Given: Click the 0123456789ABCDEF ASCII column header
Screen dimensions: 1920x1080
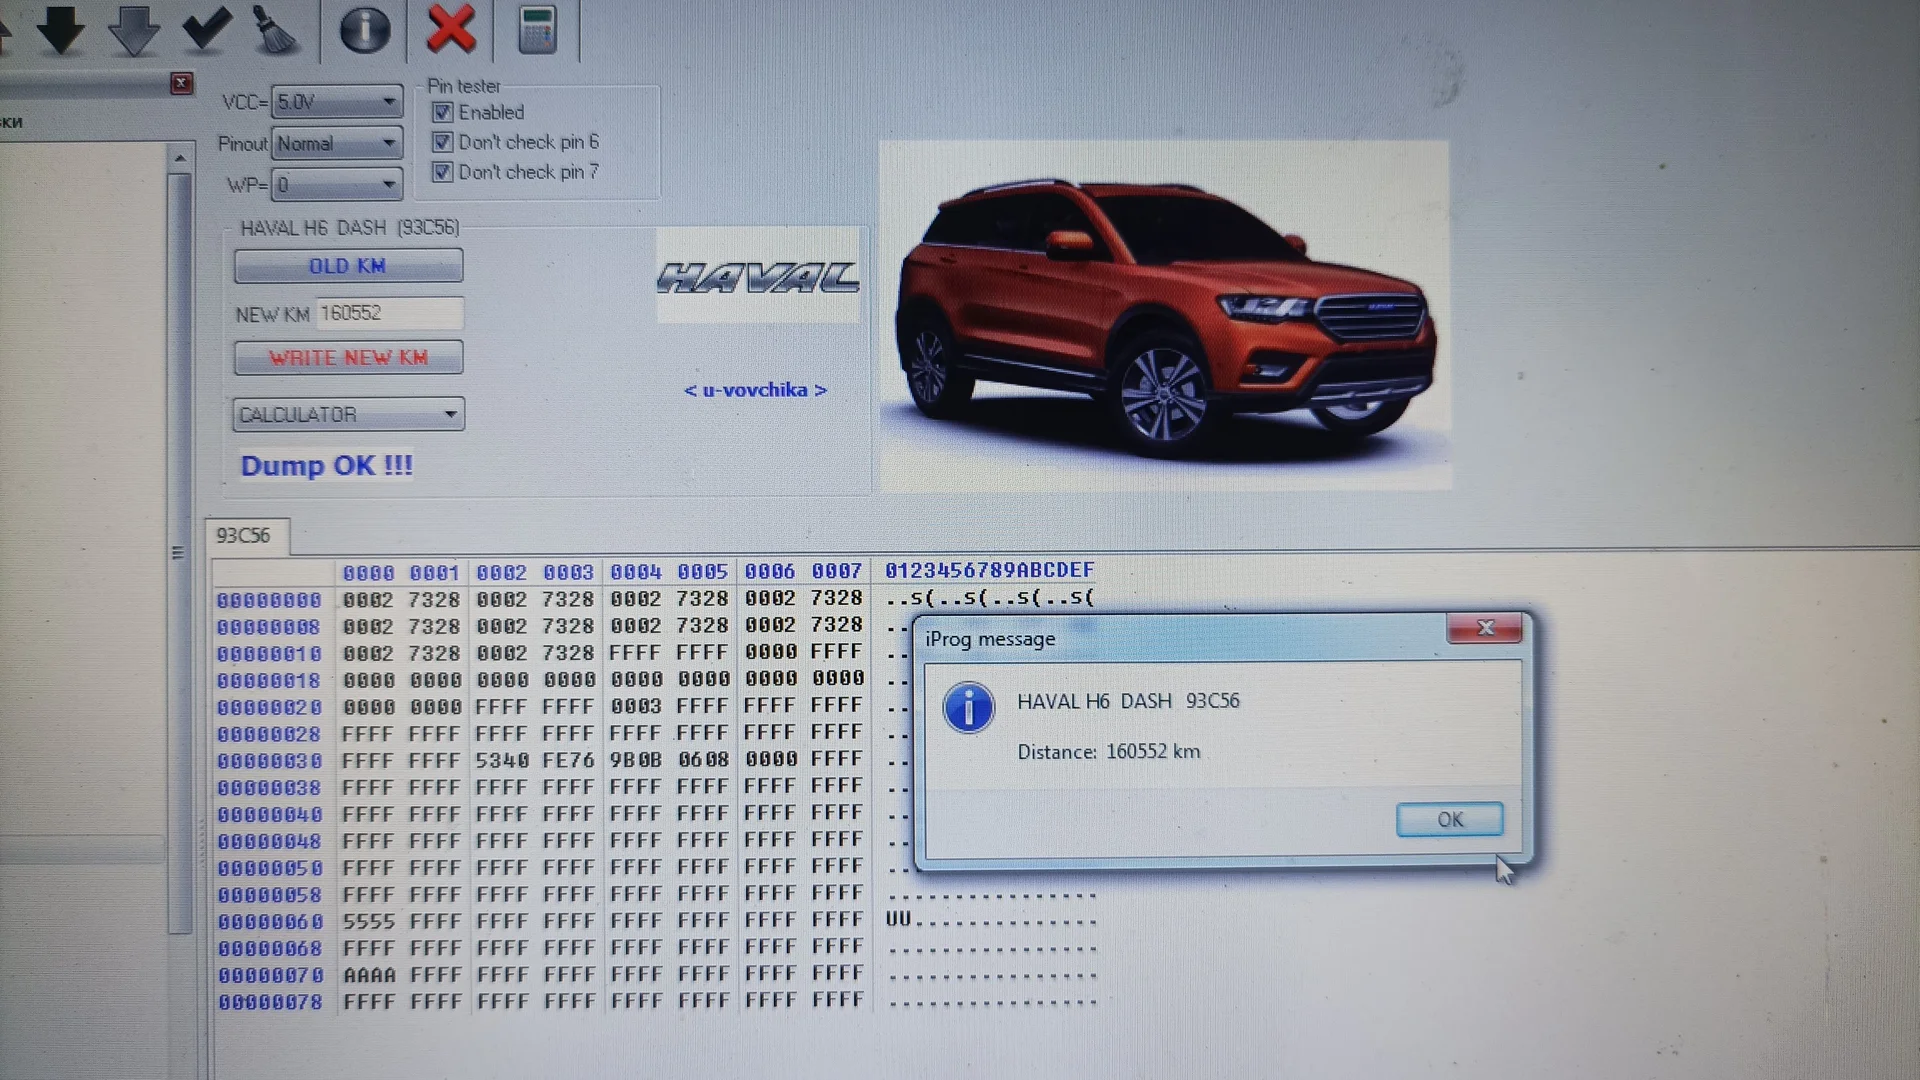Looking at the screenshot, I should pyautogui.click(x=990, y=570).
